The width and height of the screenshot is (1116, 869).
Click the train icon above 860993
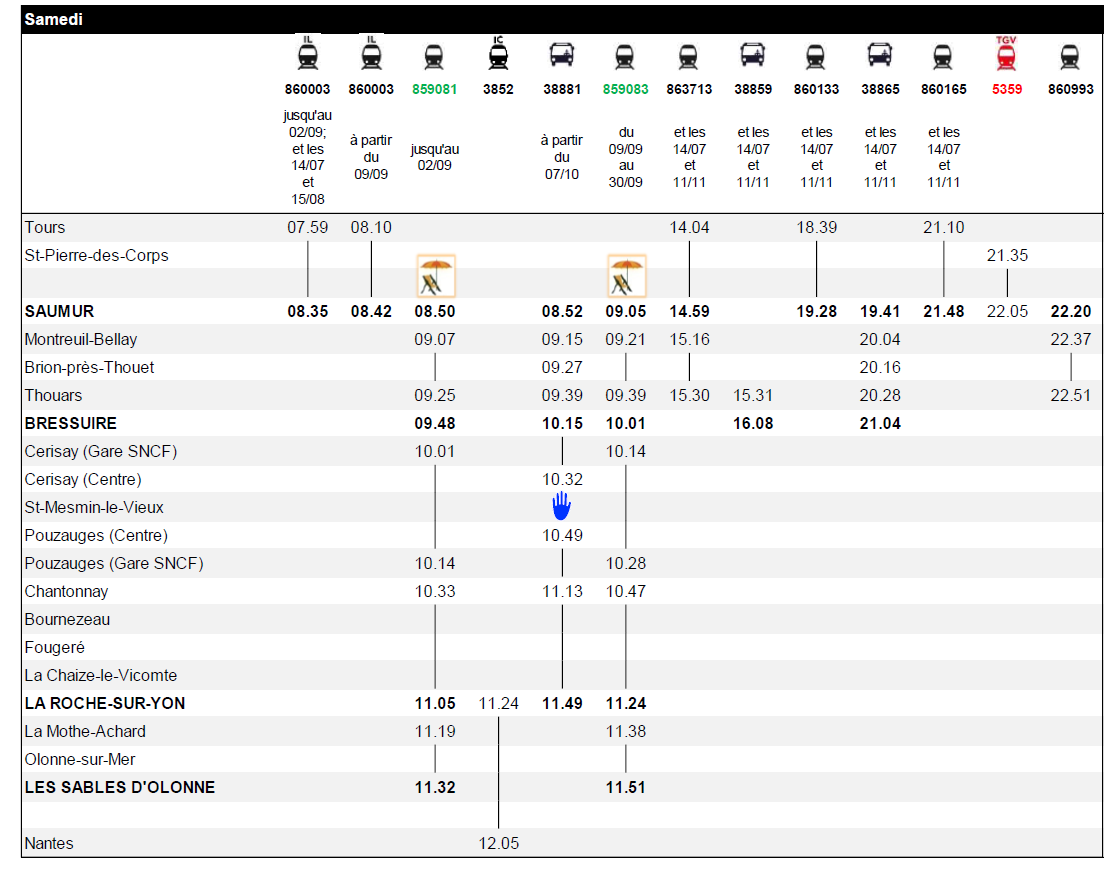(1070, 57)
